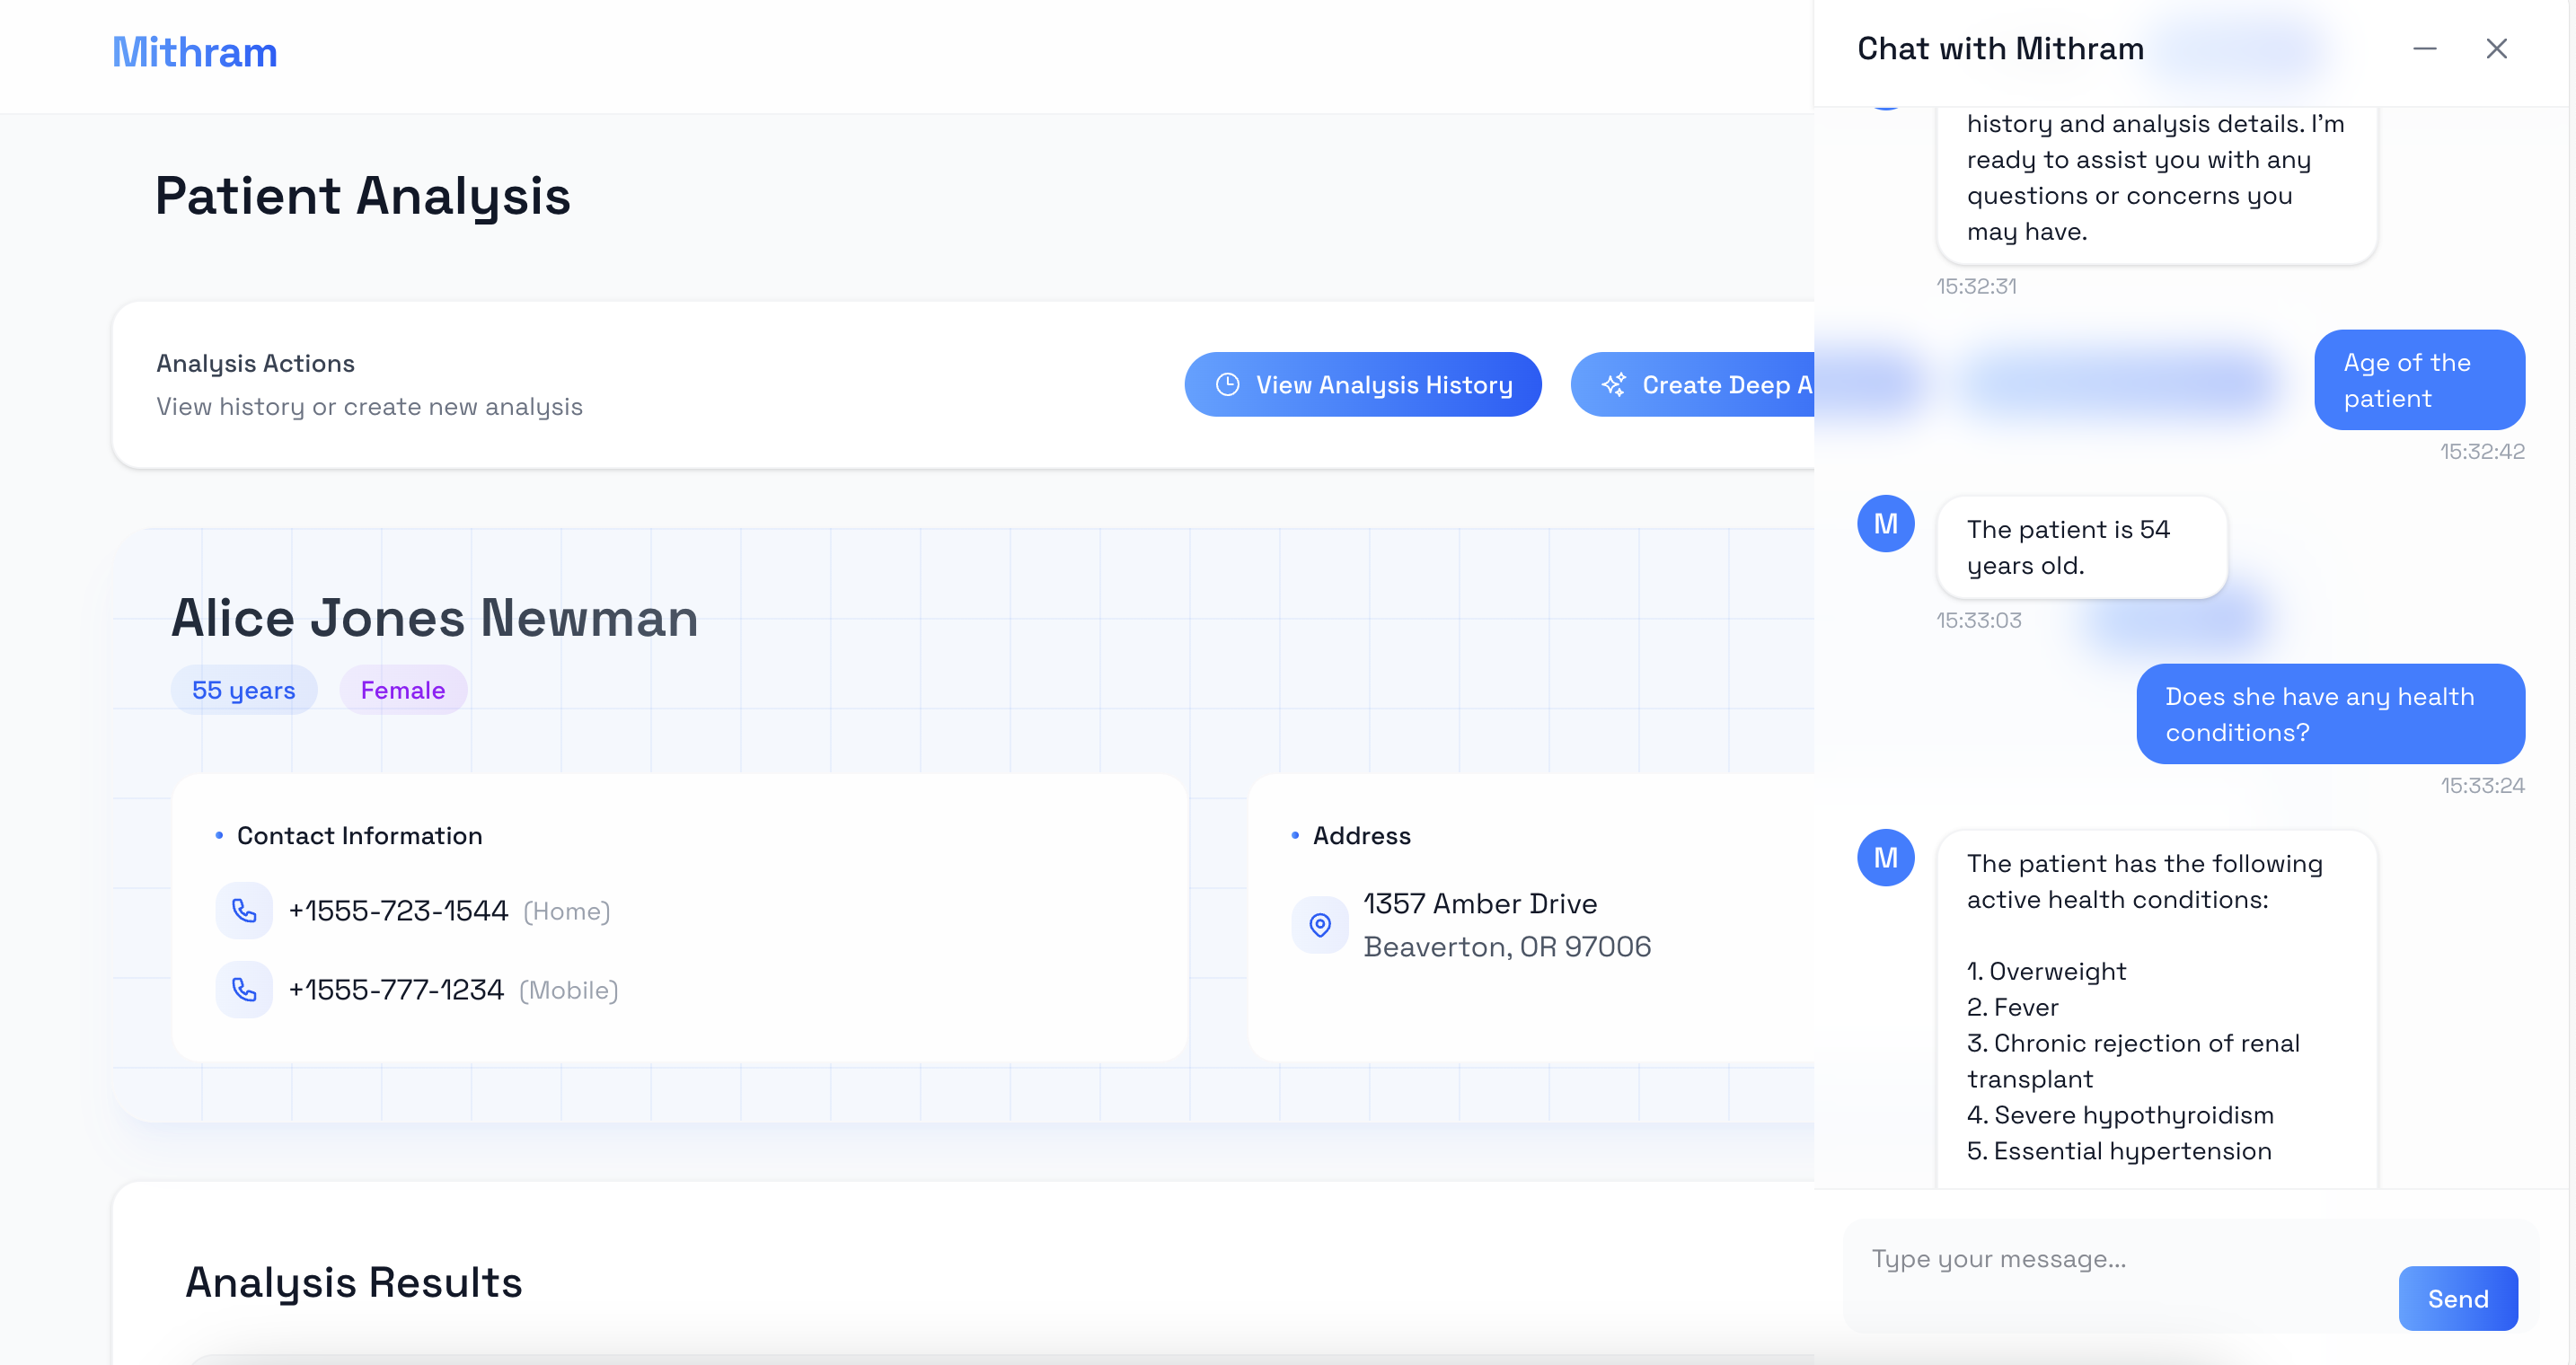The width and height of the screenshot is (2576, 1365).
Task: Click the 'Does she have any health conditions?' message
Action: click(2330, 714)
